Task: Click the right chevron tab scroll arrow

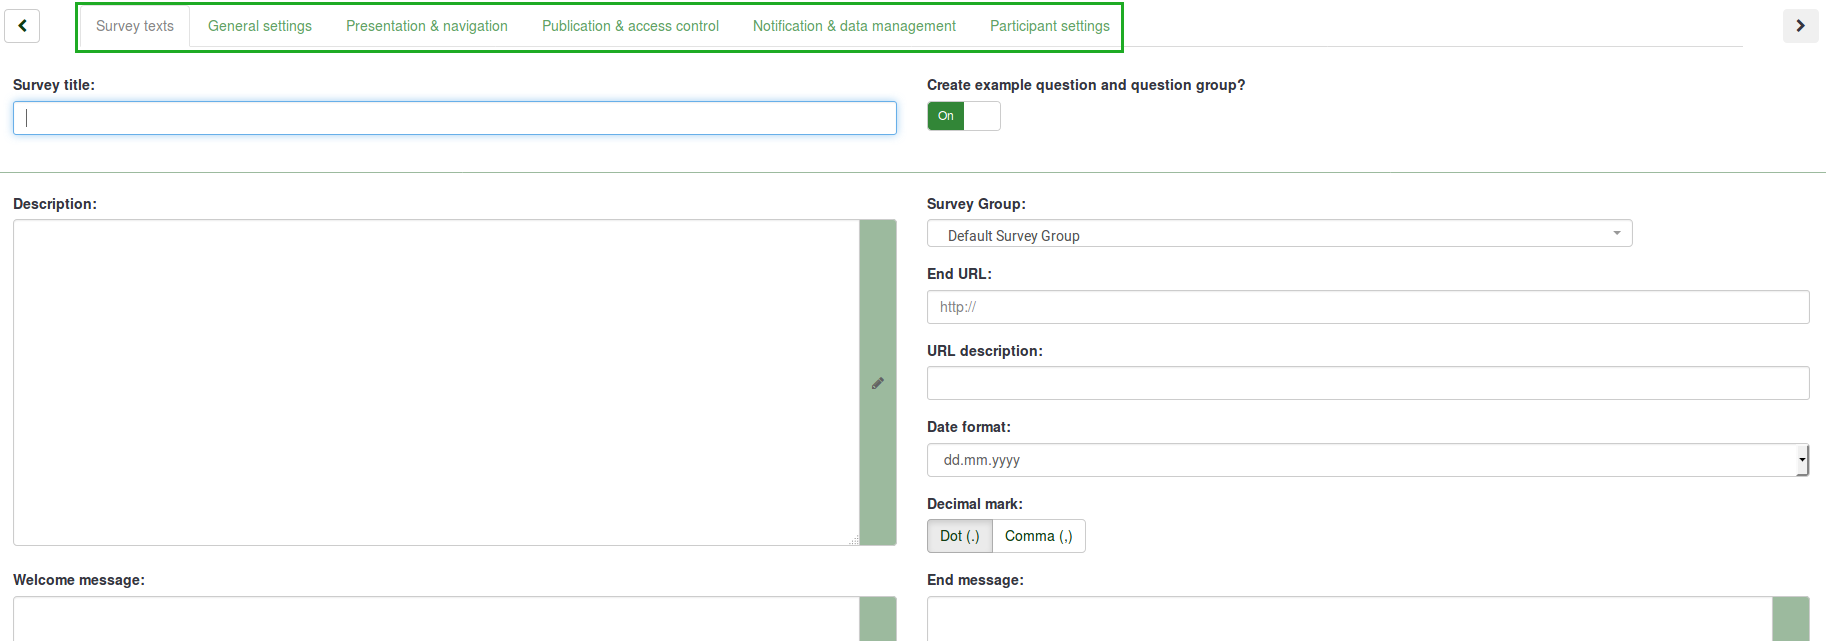Action: click(x=1800, y=26)
